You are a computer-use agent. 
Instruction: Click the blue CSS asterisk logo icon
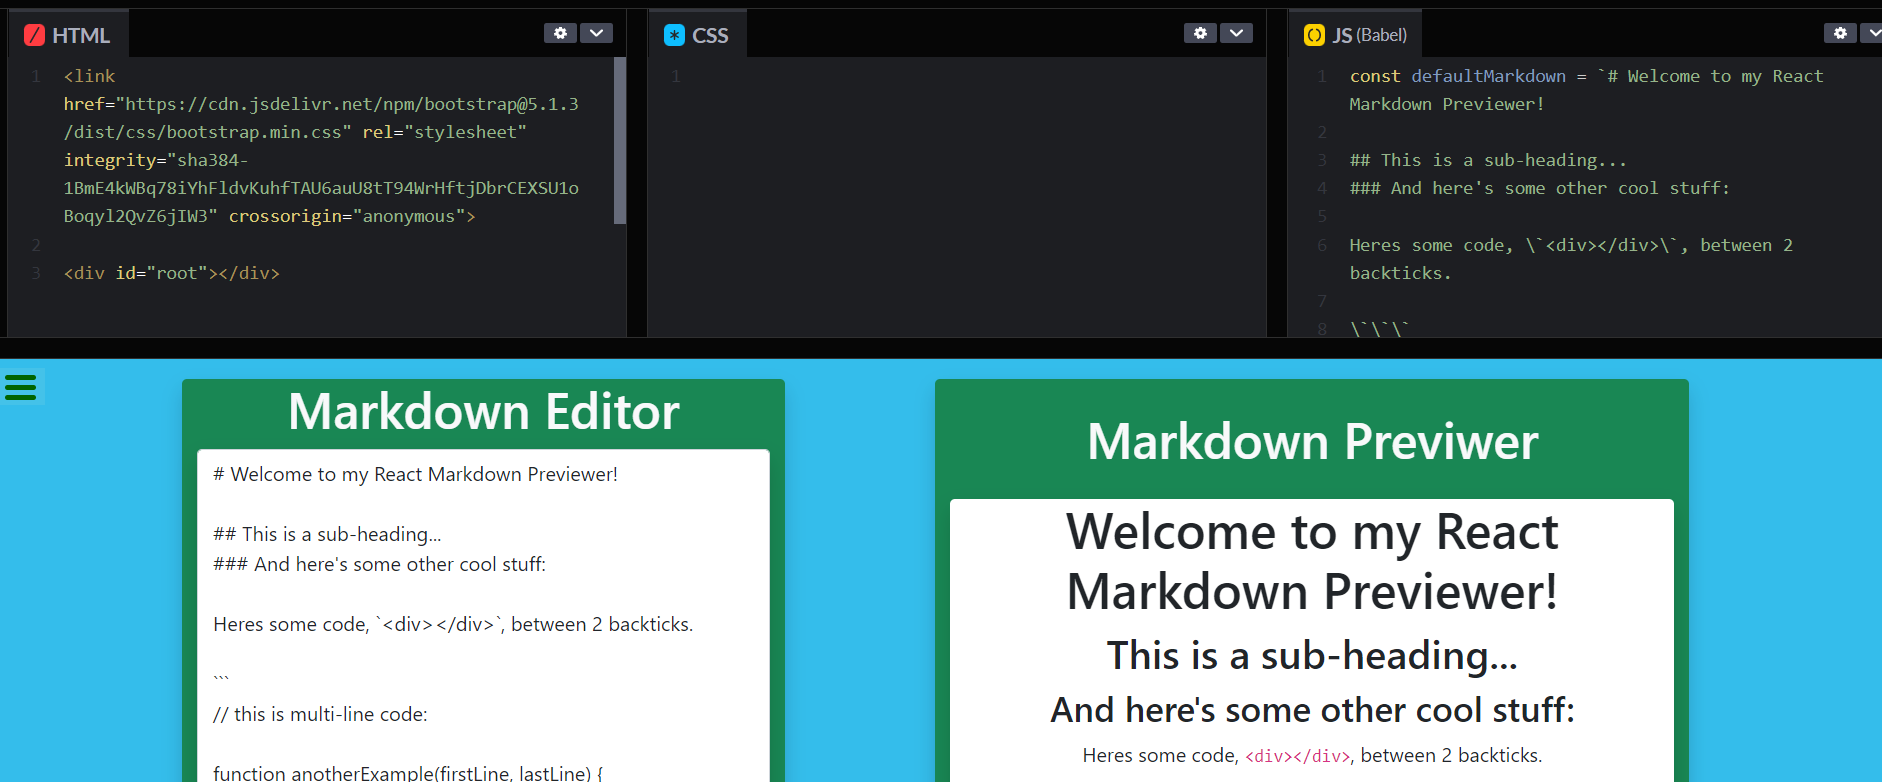675,35
